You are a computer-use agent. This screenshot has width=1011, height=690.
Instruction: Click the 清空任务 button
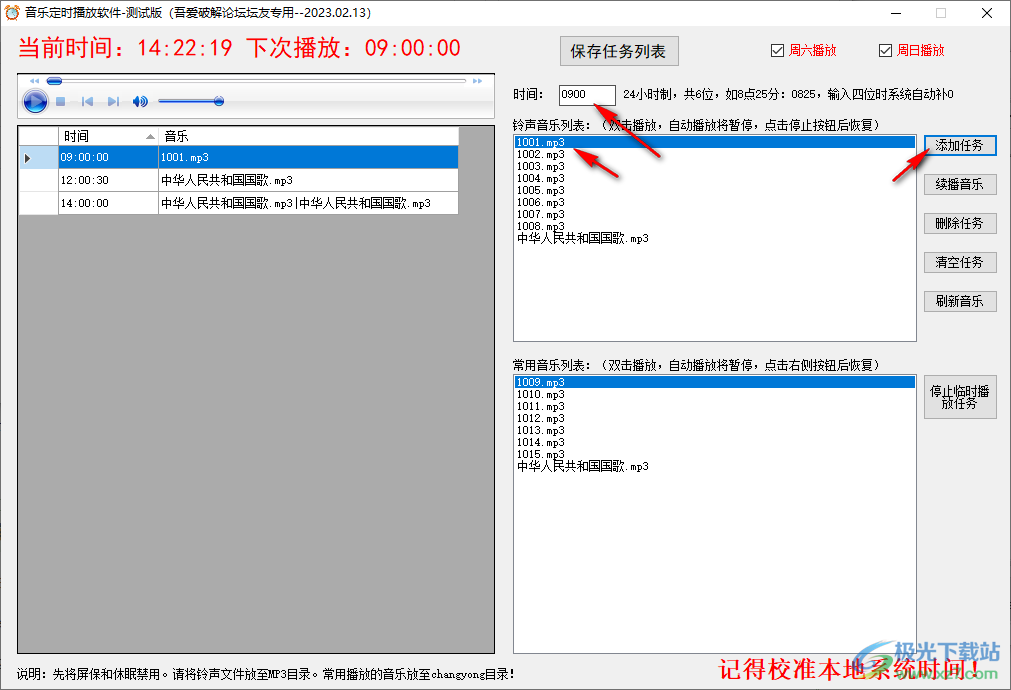point(960,262)
